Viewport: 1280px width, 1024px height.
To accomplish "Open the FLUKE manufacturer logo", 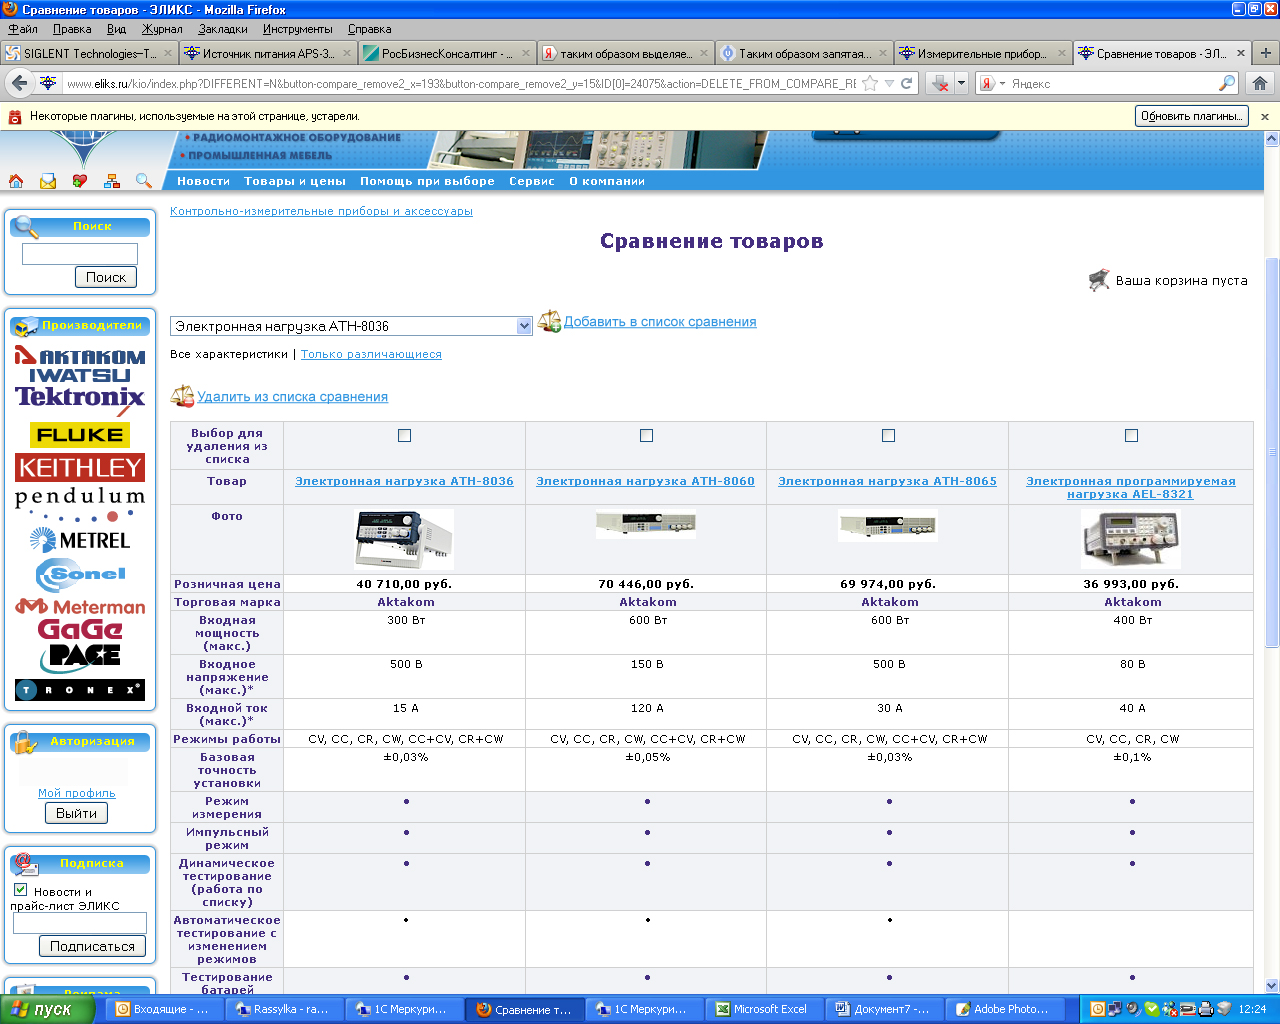I will click(x=80, y=435).
